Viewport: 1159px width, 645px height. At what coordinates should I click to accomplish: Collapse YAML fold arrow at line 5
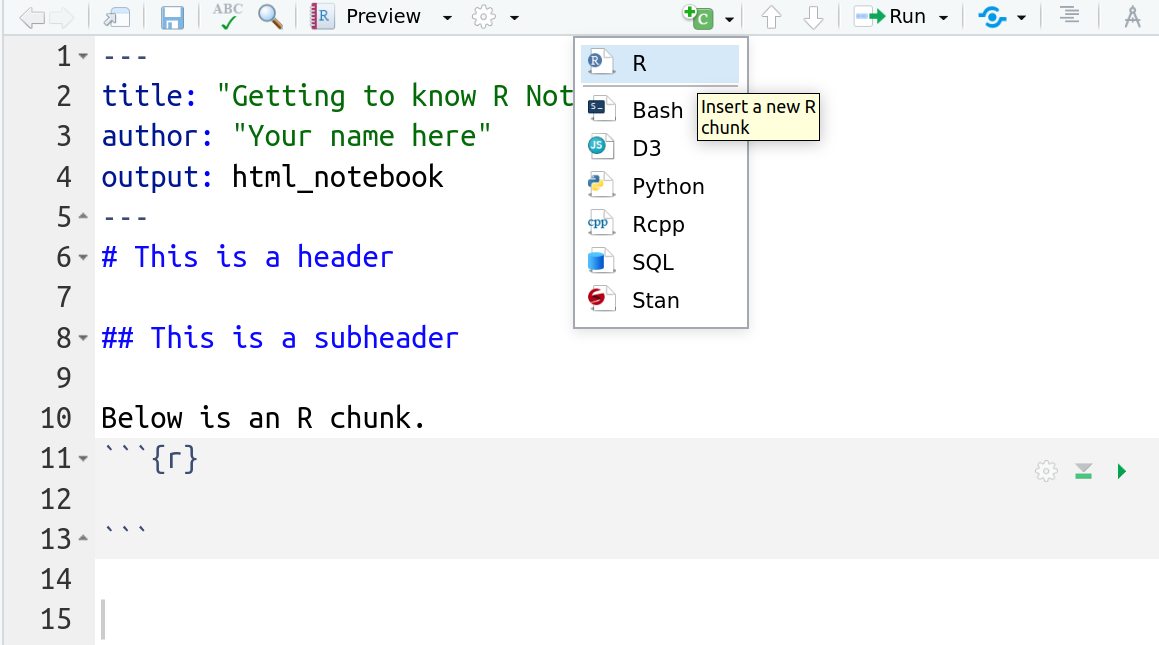point(83,216)
